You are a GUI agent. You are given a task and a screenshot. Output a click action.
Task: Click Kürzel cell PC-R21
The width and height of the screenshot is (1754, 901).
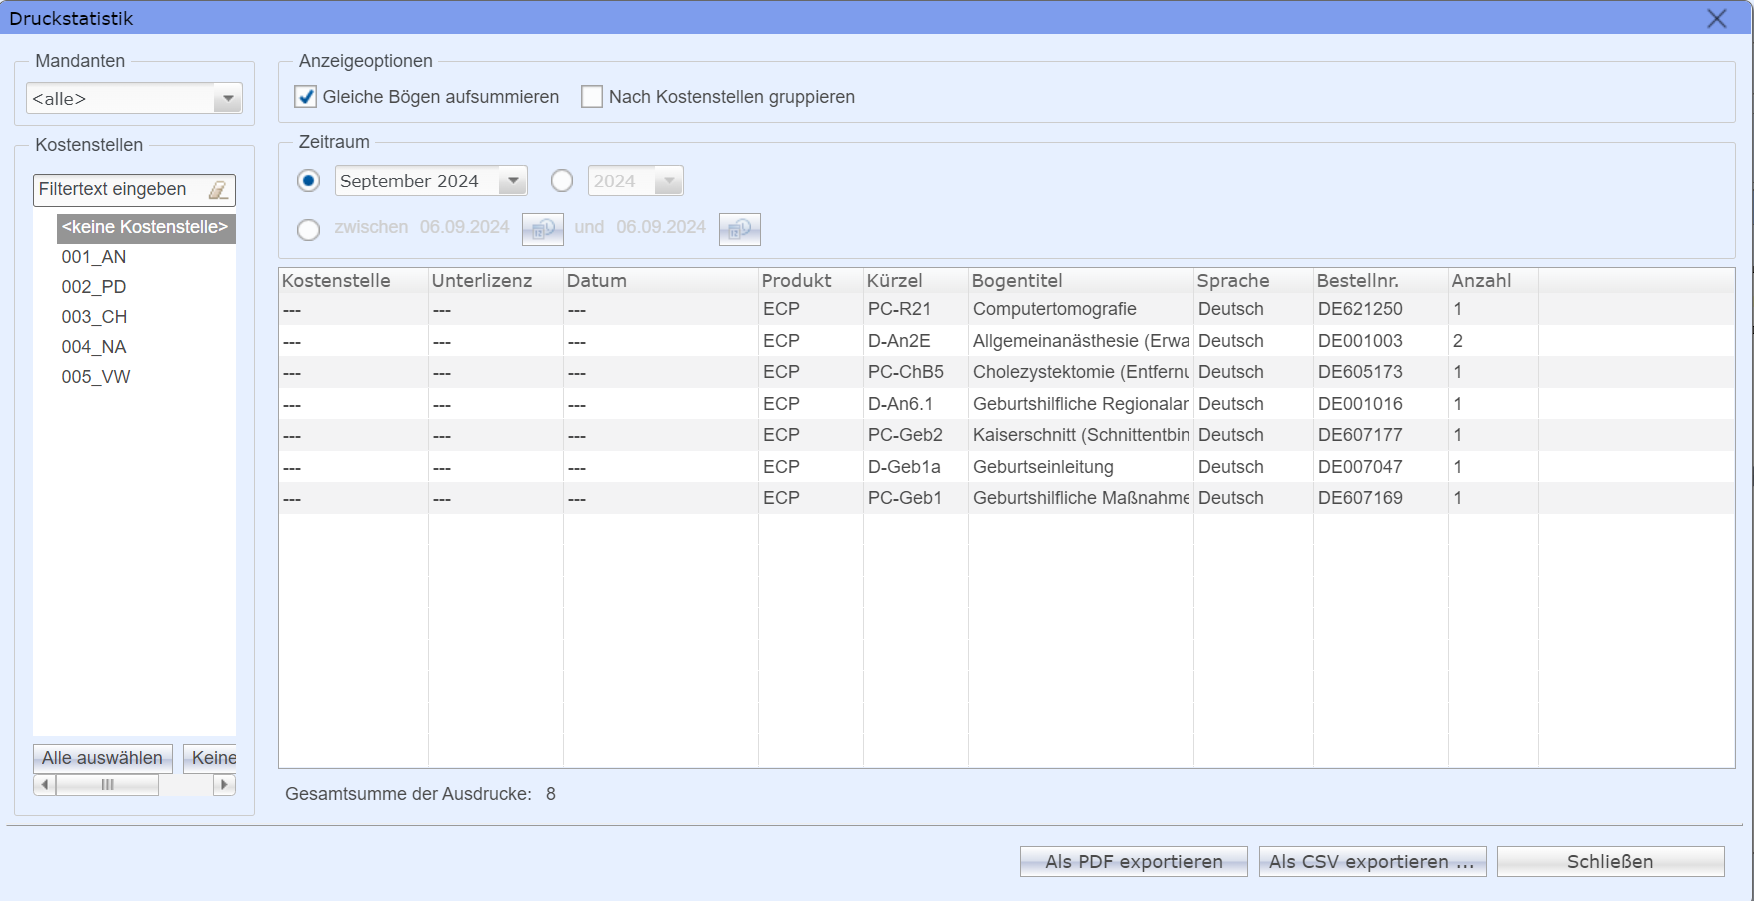[x=899, y=310]
